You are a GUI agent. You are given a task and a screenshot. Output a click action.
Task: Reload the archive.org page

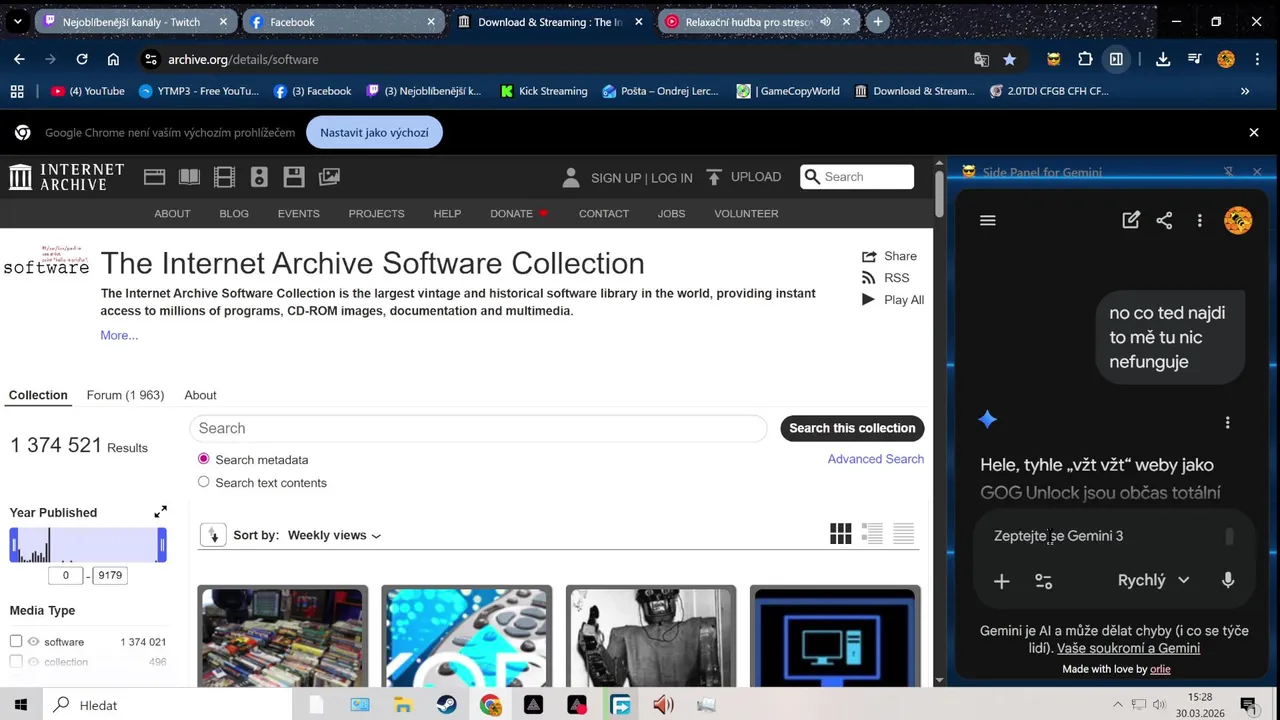pyautogui.click(x=82, y=59)
